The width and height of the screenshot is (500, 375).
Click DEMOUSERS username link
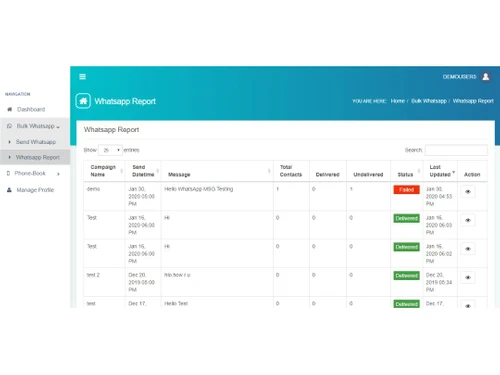click(x=459, y=77)
